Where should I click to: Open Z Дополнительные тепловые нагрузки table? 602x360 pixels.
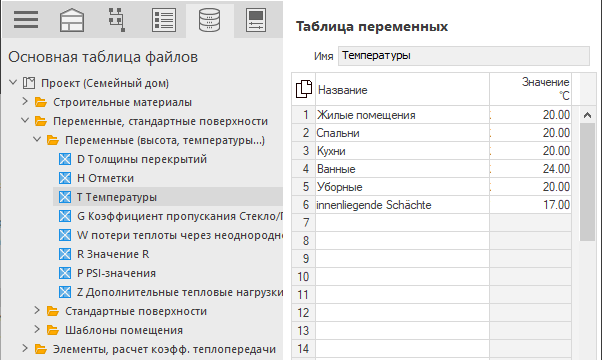point(180,292)
